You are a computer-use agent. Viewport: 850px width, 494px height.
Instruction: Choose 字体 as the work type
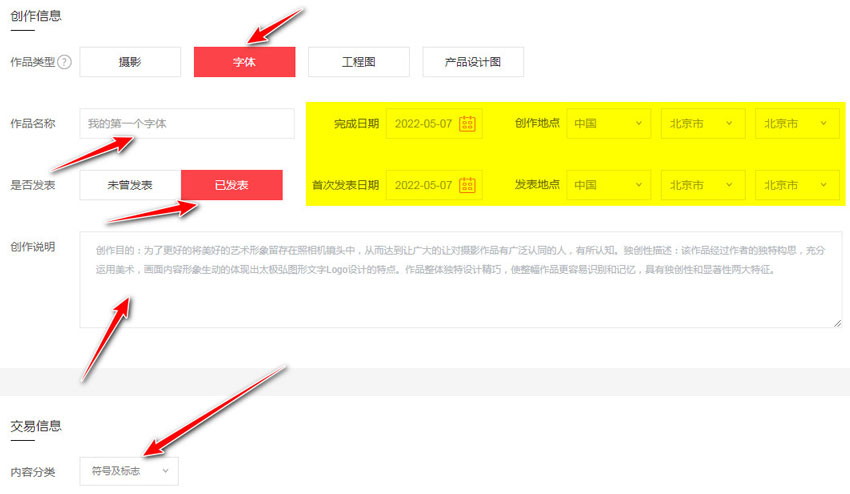coord(244,62)
